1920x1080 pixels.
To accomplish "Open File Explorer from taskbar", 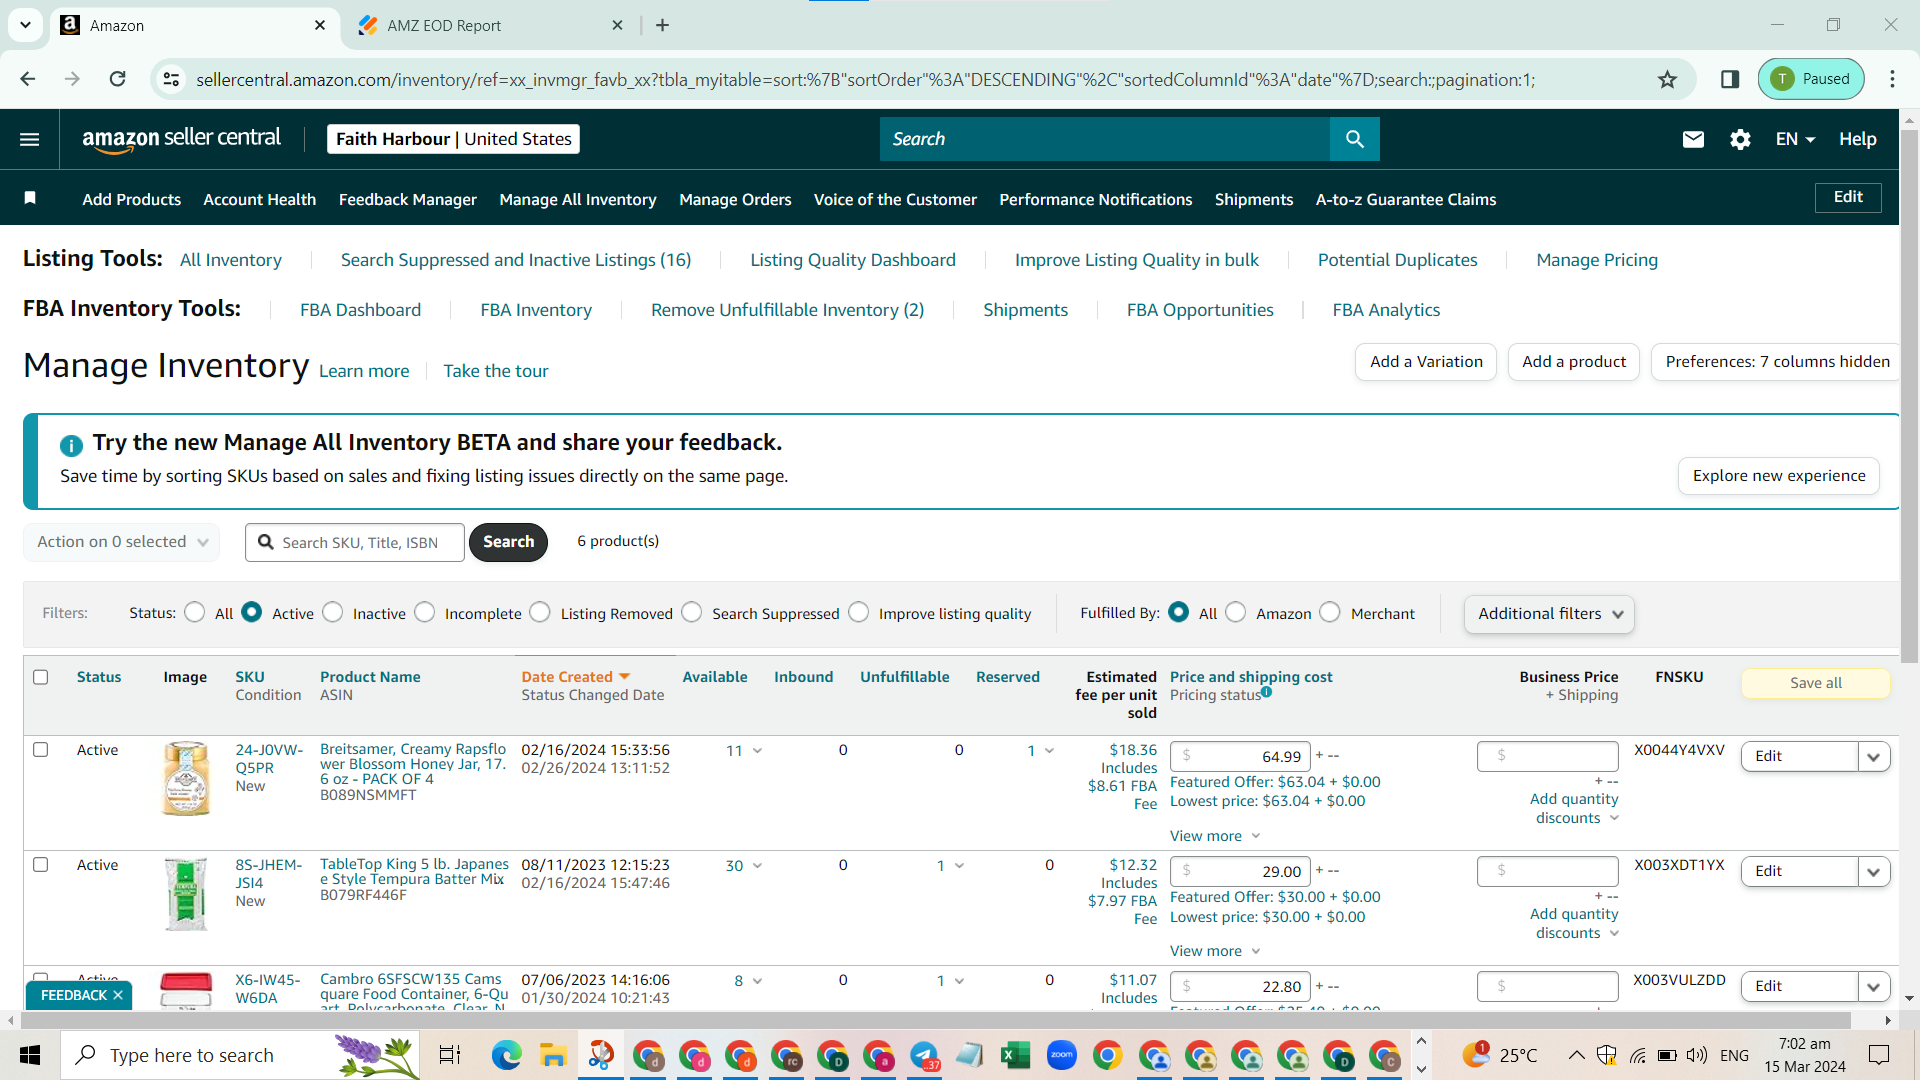I will (x=553, y=1055).
